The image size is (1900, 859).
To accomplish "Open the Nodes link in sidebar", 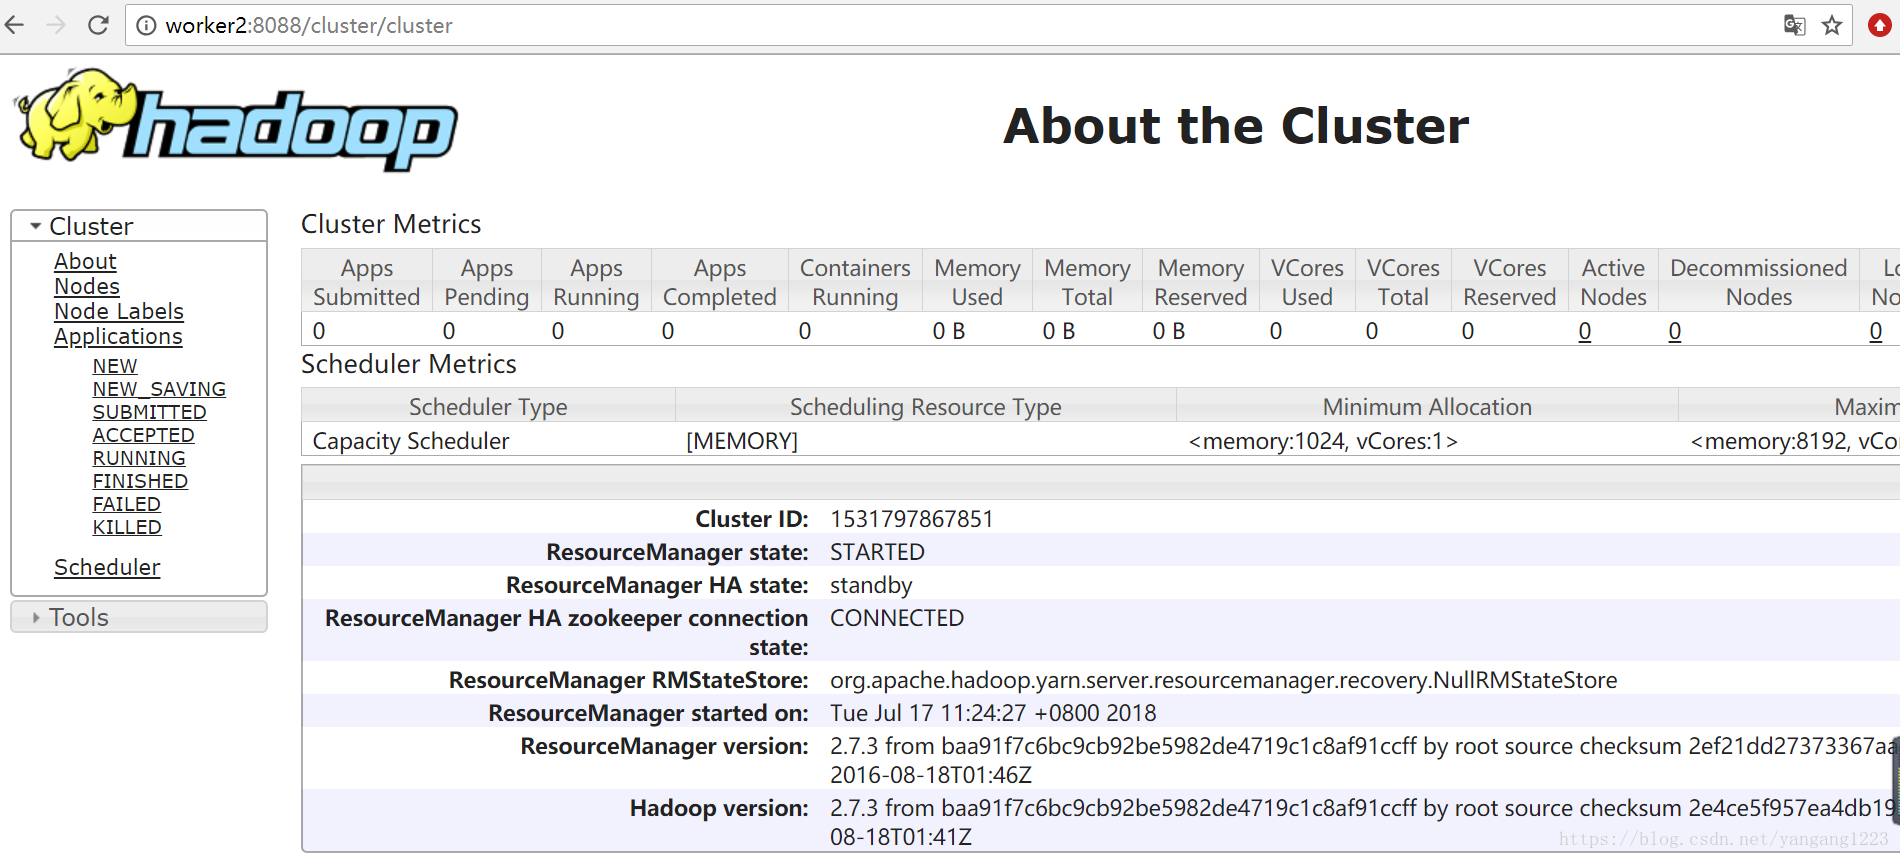I will [x=87, y=286].
